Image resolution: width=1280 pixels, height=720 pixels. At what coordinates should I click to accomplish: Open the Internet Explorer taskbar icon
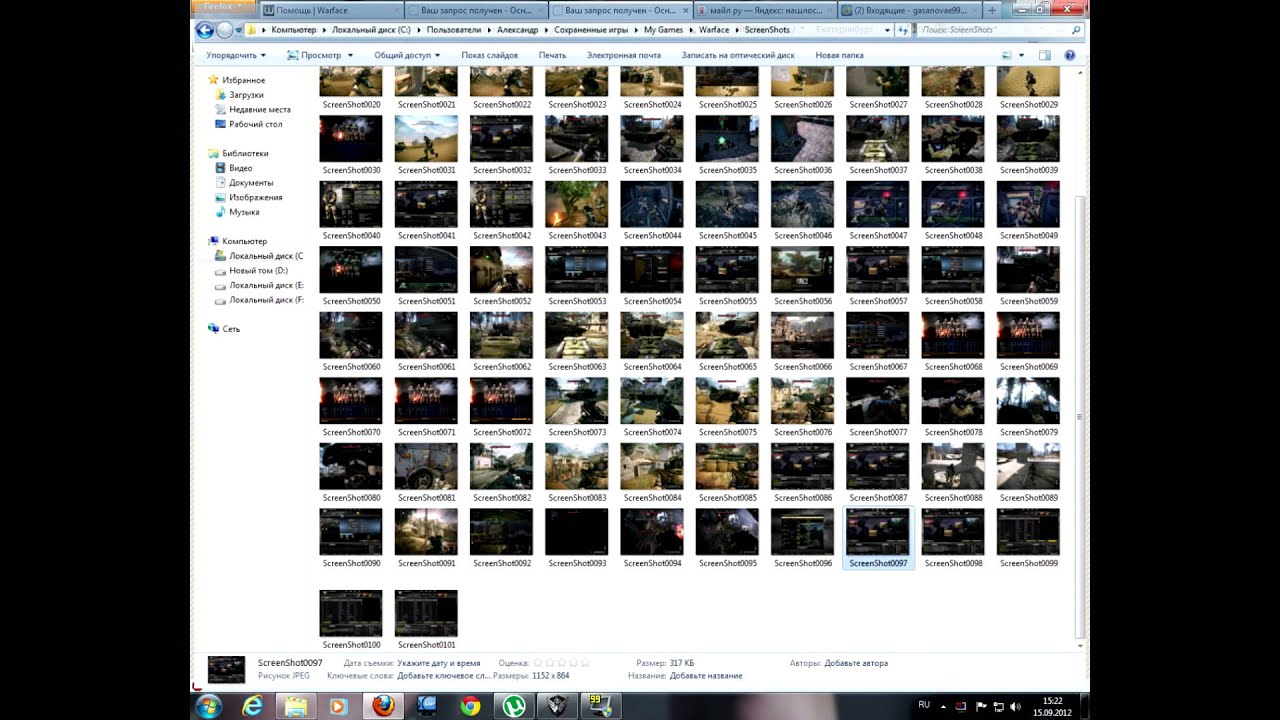pyautogui.click(x=252, y=706)
